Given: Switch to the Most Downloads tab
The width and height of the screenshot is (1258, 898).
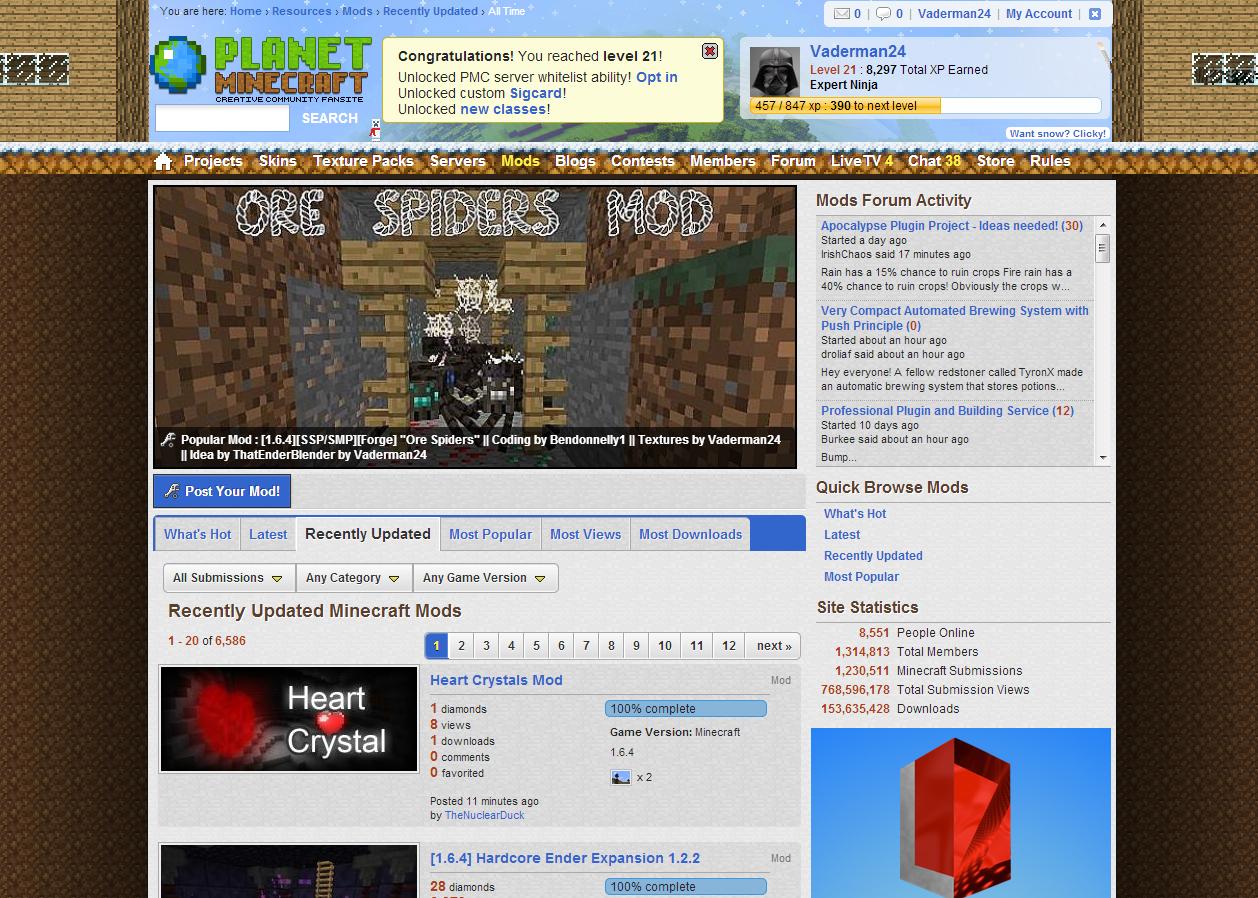Looking at the screenshot, I should [x=690, y=534].
